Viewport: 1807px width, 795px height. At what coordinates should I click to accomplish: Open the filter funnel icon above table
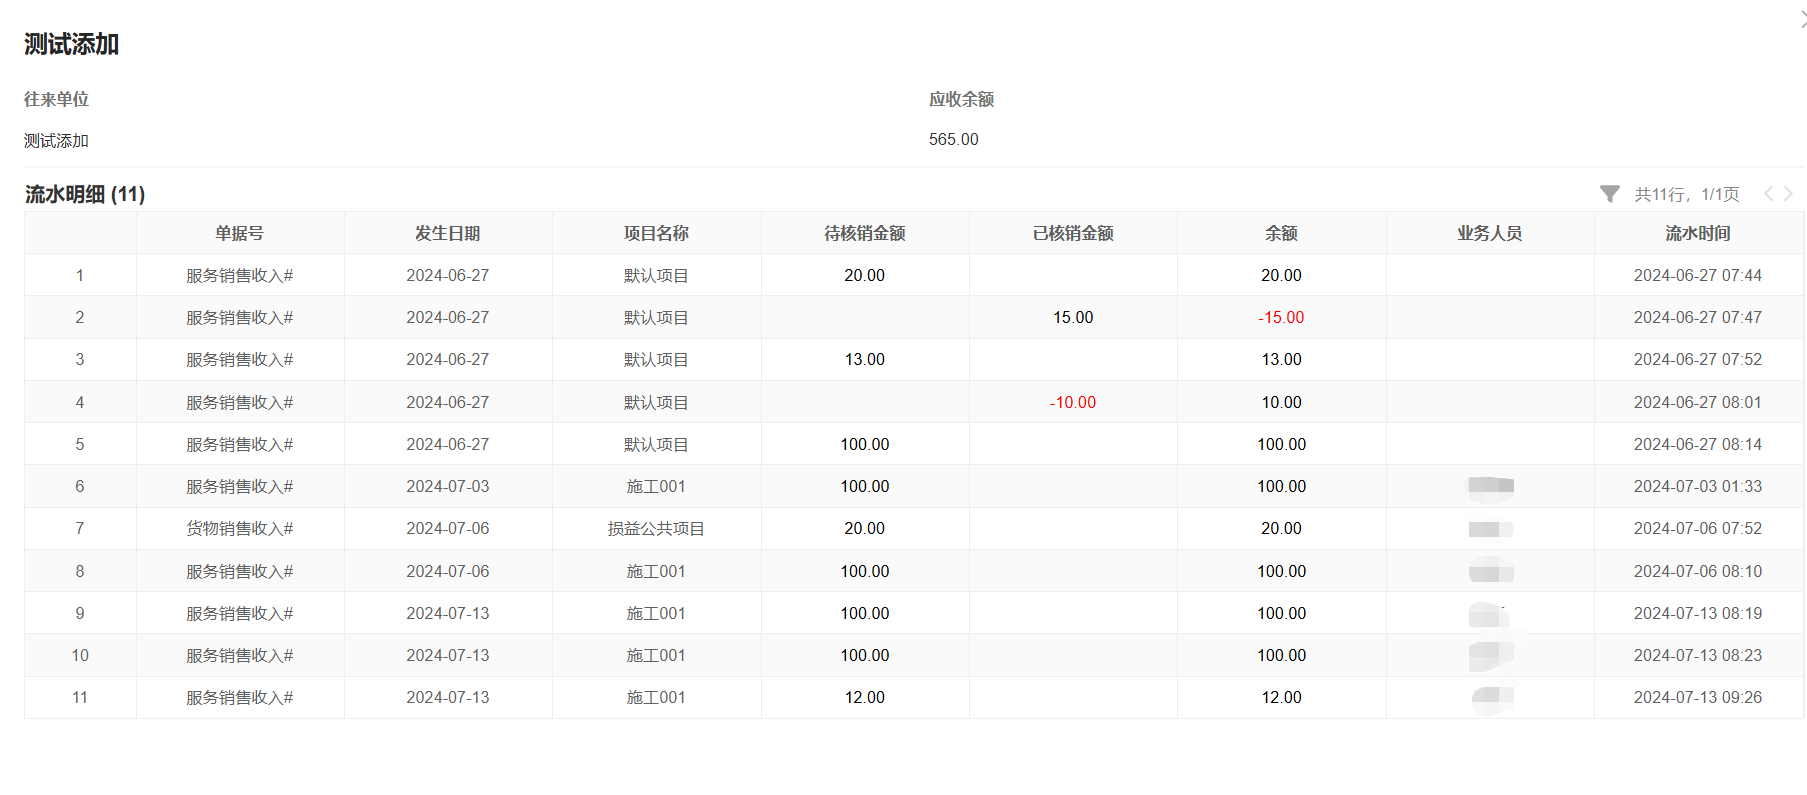click(x=1609, y=194)
